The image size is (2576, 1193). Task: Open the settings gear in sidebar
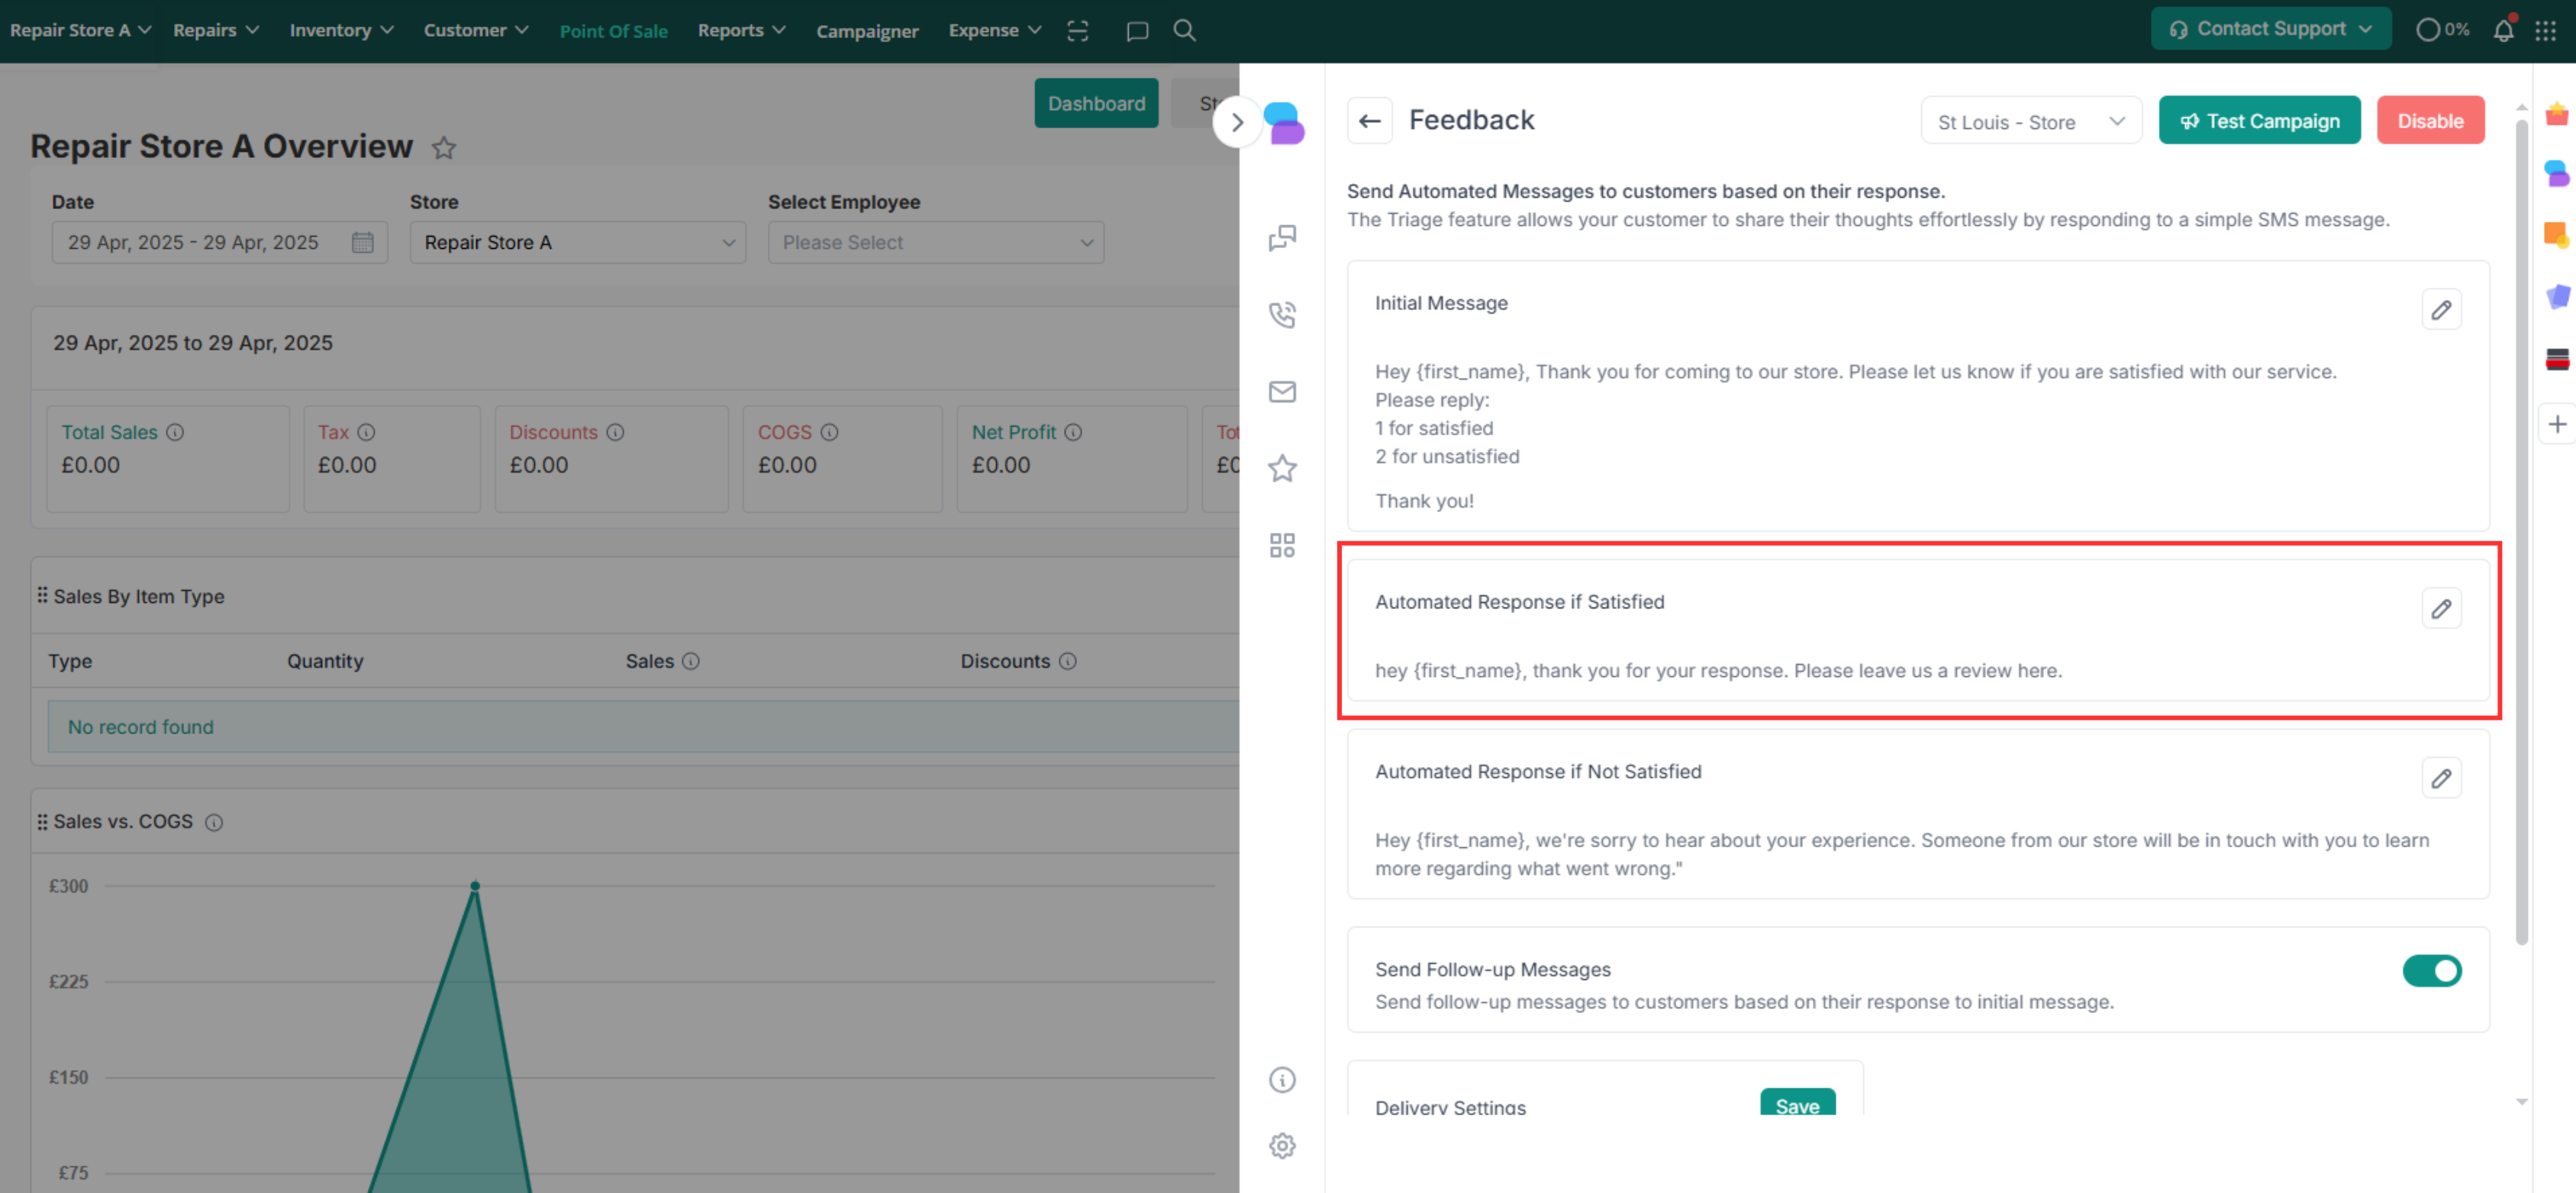pos(1282,1145)
